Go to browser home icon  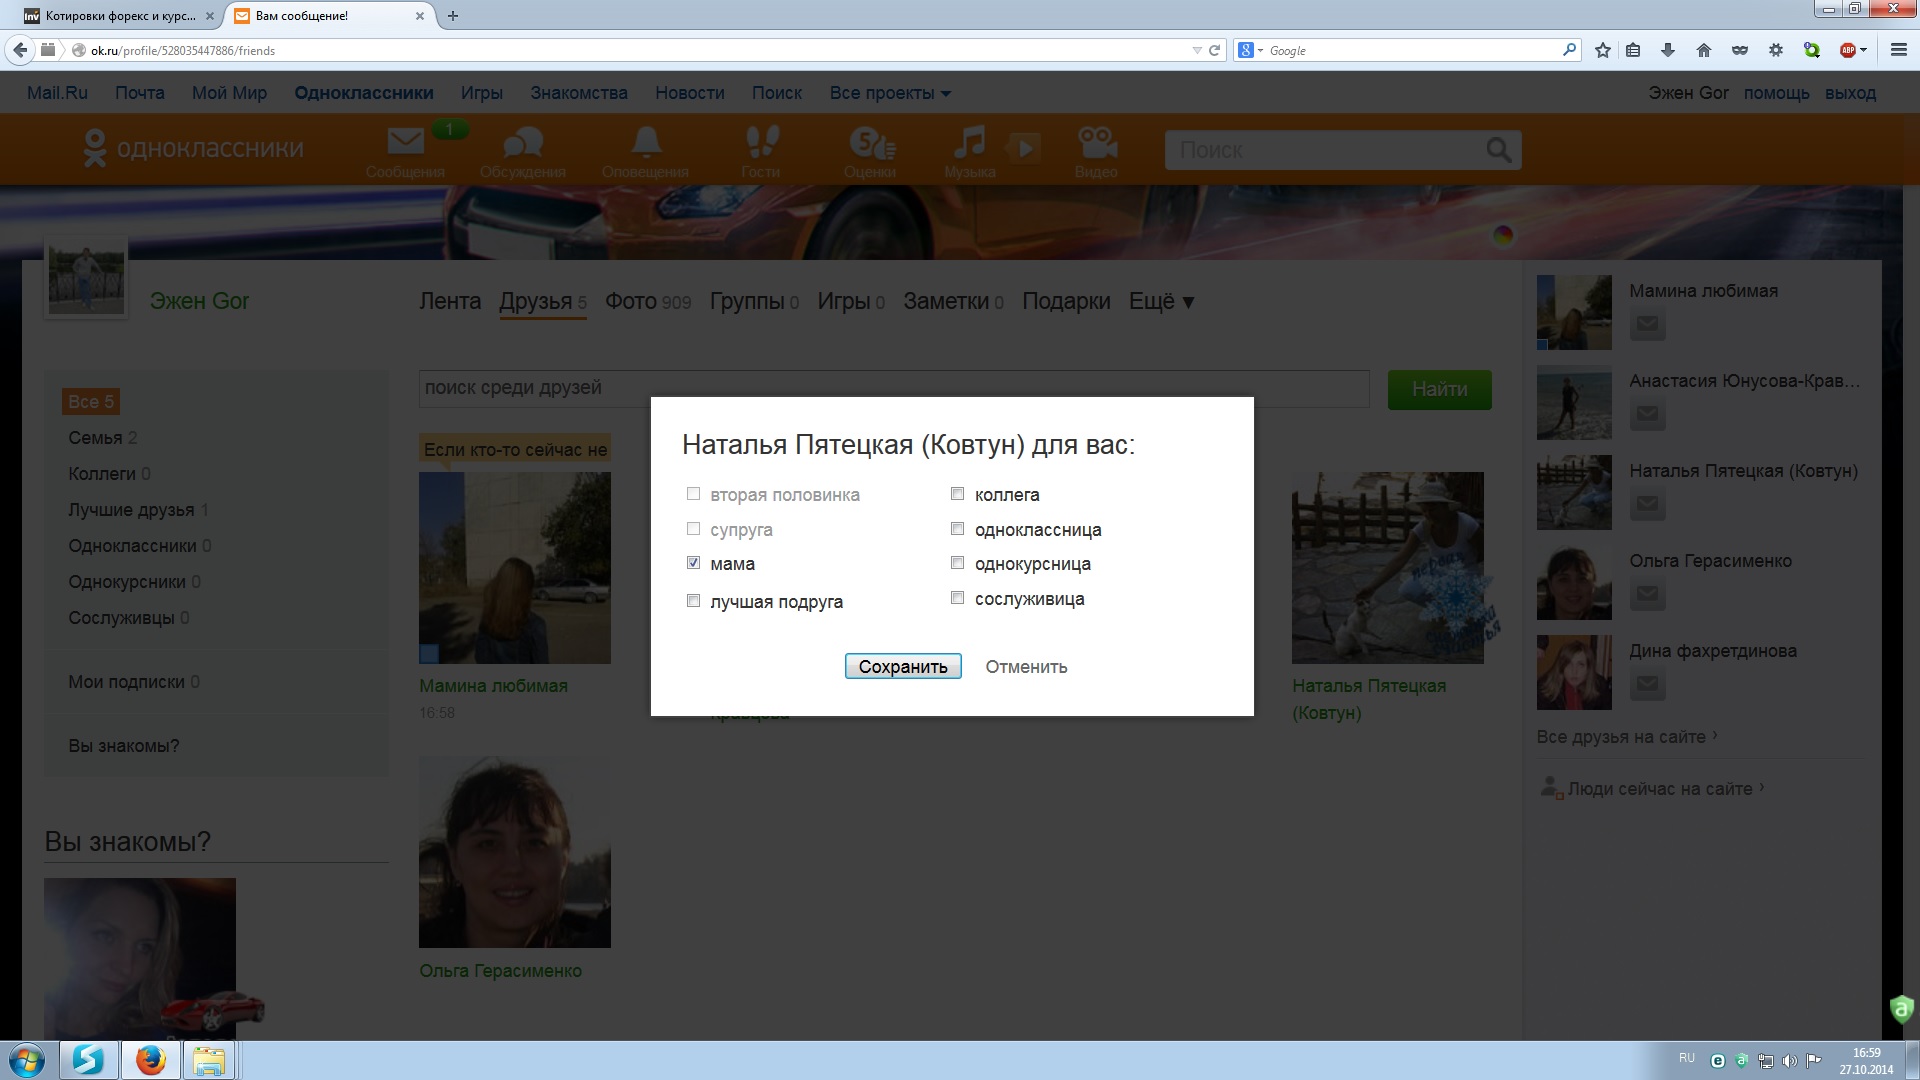pos(1704,50)
